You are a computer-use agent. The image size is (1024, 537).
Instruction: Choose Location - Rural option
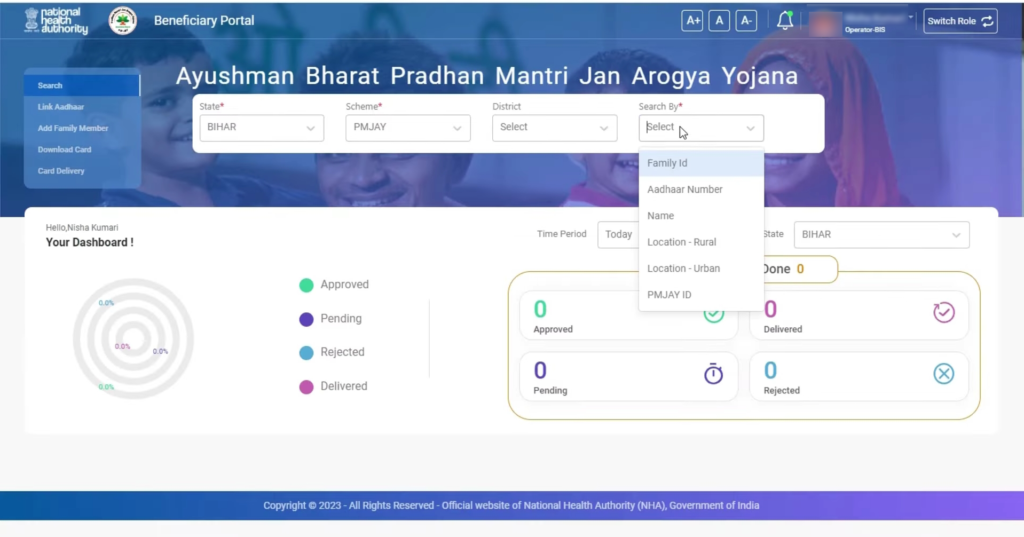(x=701, y=242)
